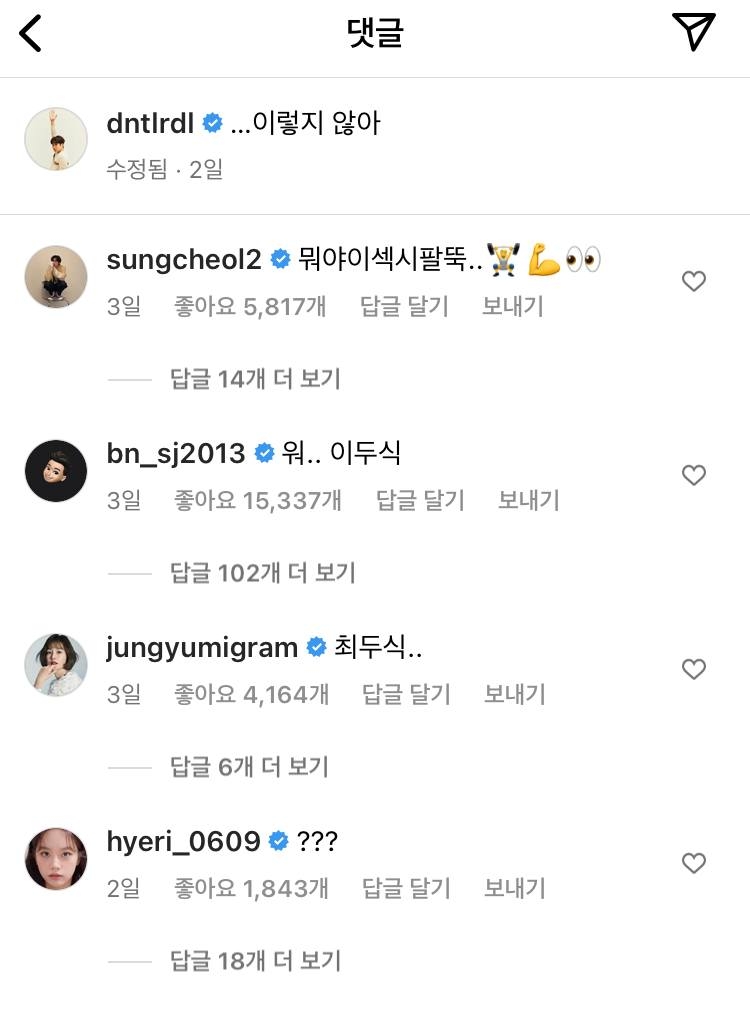Send jungyumigram's comment via 보내기
The height and width of the screenshot is (1012, 750).
coord(514,694)
